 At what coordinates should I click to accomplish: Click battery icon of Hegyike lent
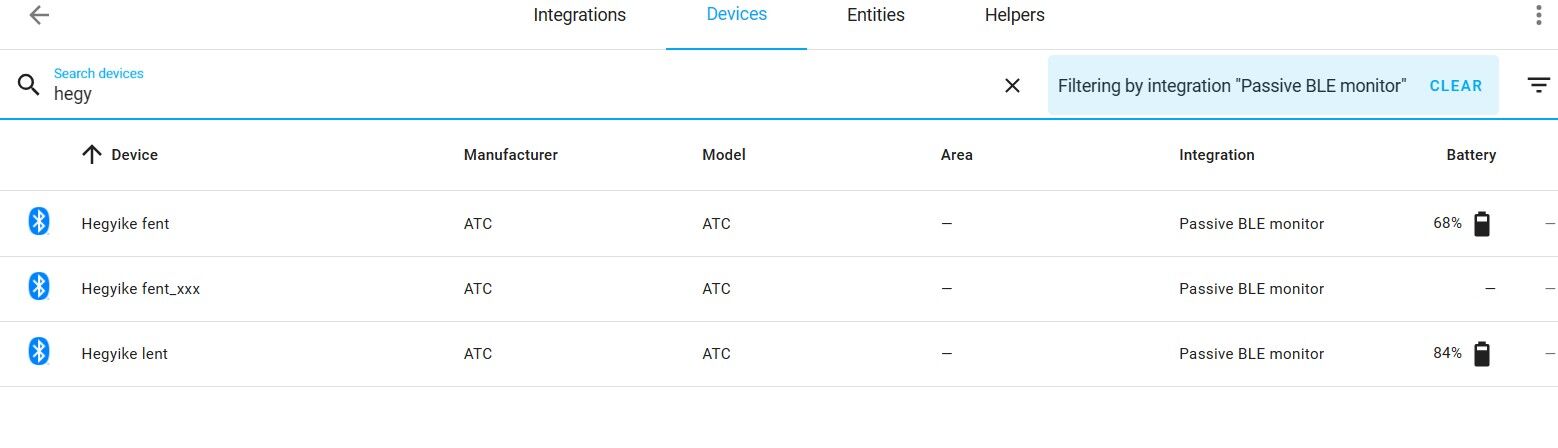(1481, 354)
